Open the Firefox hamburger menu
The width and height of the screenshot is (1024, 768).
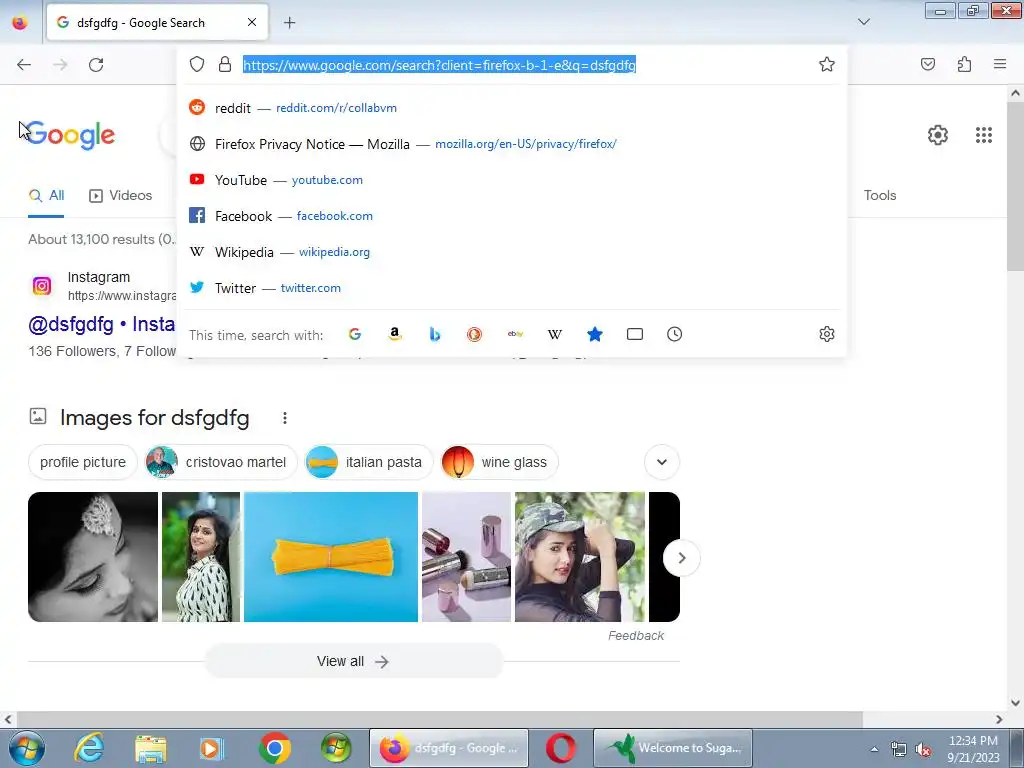[1000, 64]
